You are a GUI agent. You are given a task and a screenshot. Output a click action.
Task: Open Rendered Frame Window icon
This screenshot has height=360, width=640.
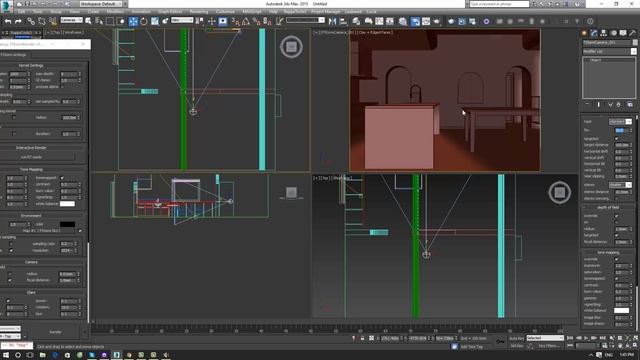click(426, 21)
